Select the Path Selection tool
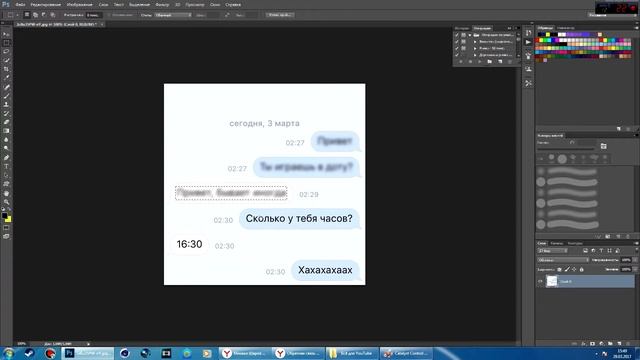The width and height of the screenshot is (640, 360). (x=6, y=176)
